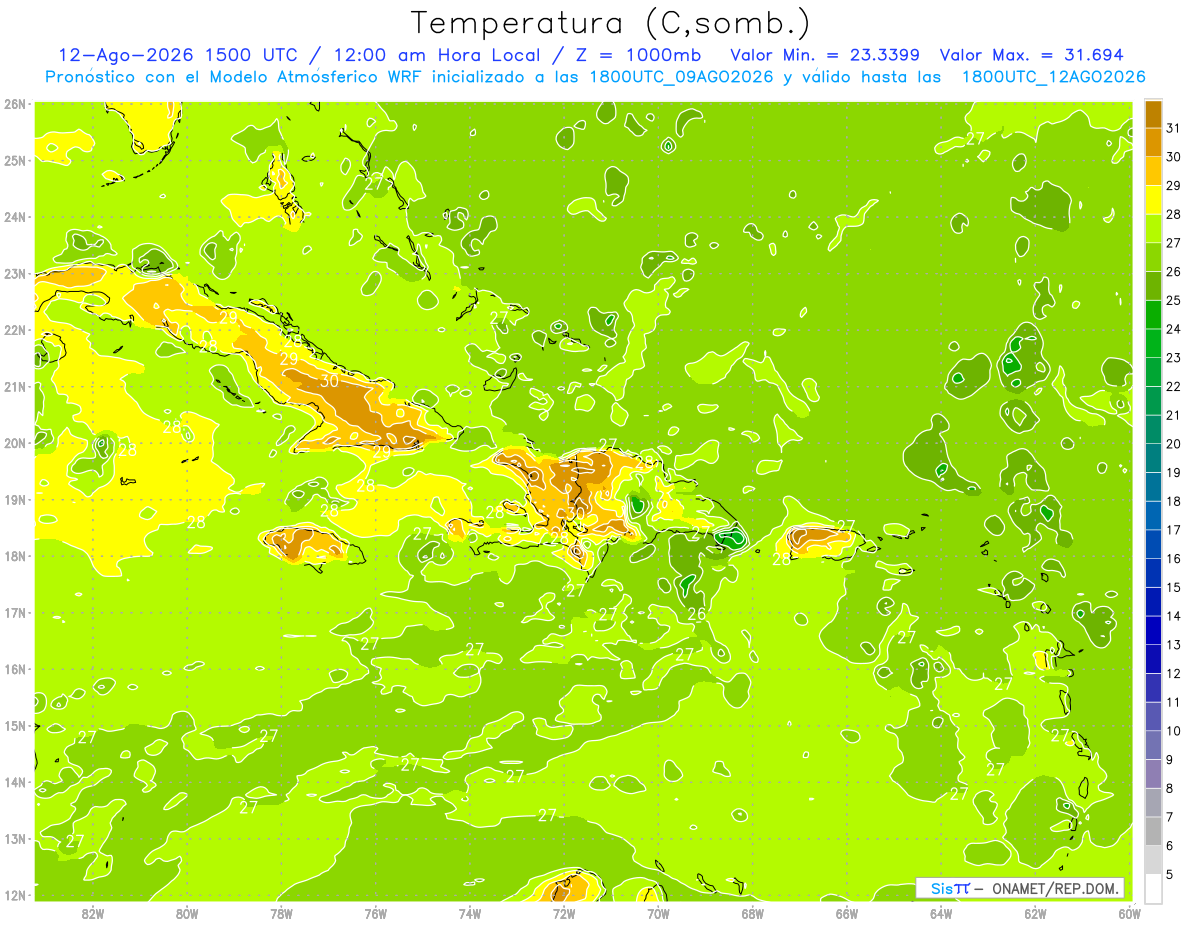Click the 80W longitude axis label

(187, 913)
